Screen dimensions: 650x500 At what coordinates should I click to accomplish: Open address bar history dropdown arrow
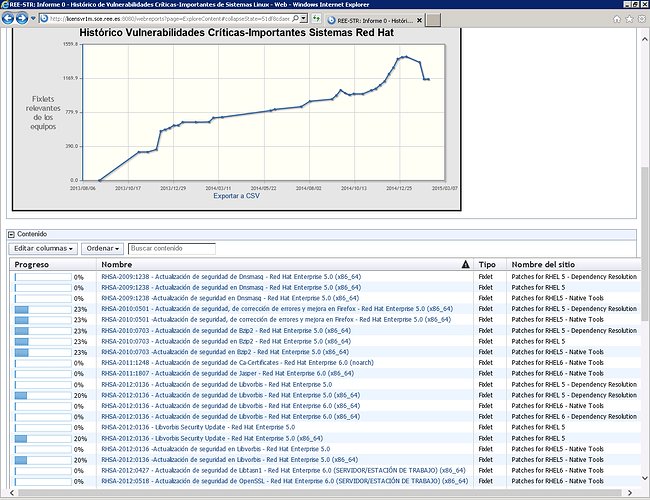tap(304, 19)
